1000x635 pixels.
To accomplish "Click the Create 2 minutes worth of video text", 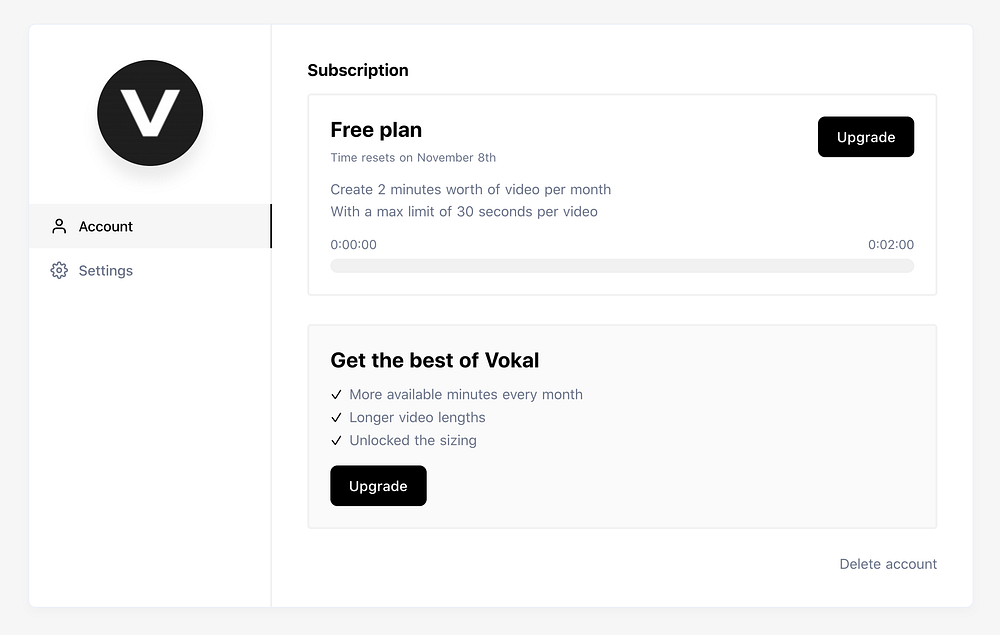I will coord(470,190).
